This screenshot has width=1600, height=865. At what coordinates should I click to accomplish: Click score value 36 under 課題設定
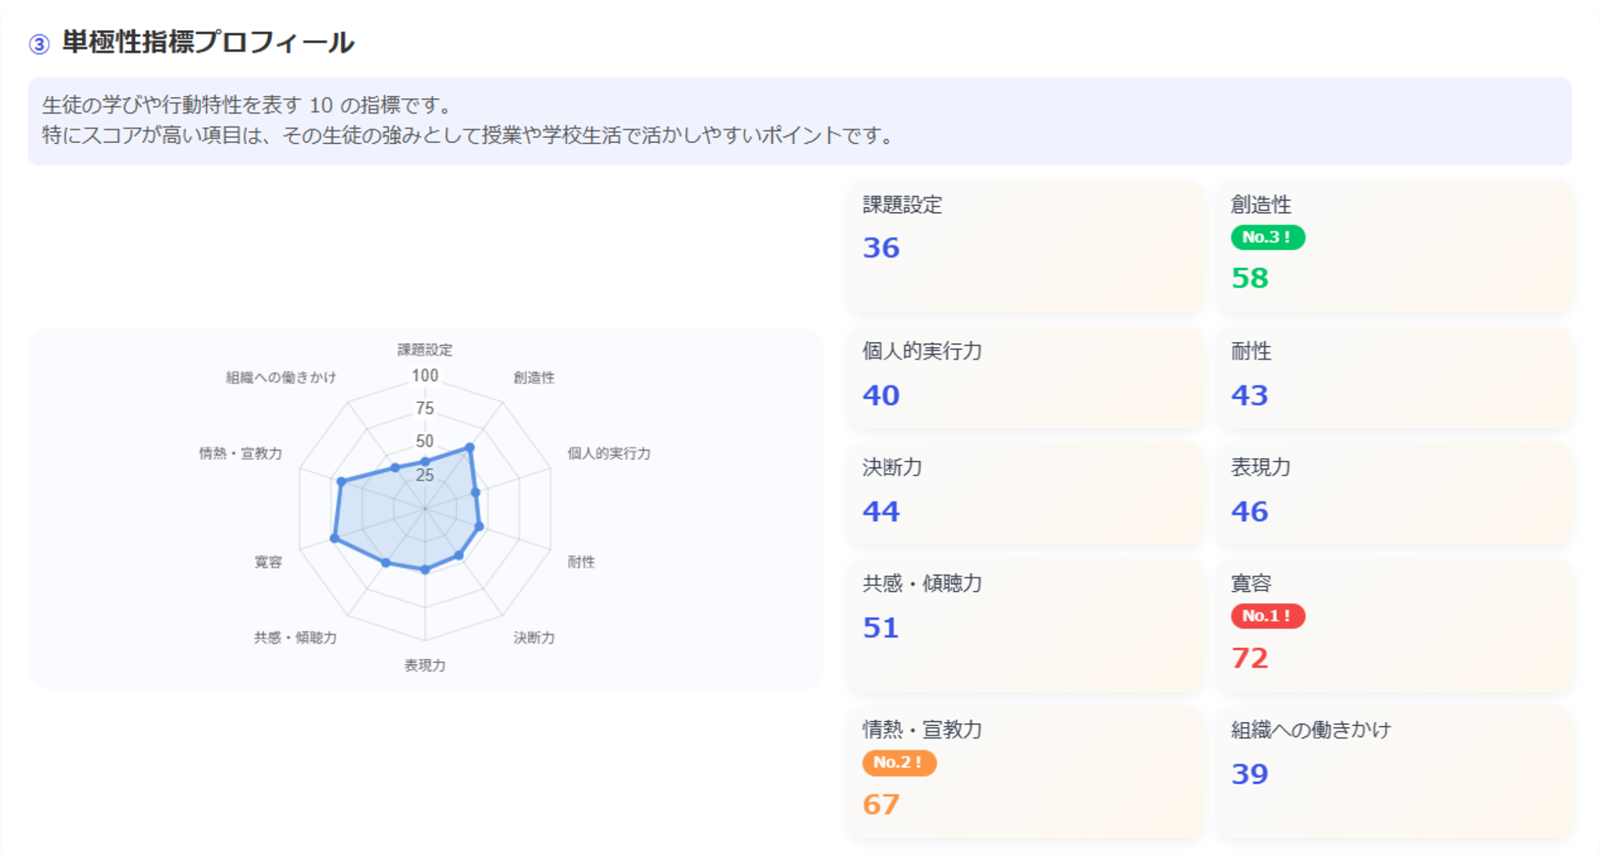pyautogui.click(x=881, y=248)
